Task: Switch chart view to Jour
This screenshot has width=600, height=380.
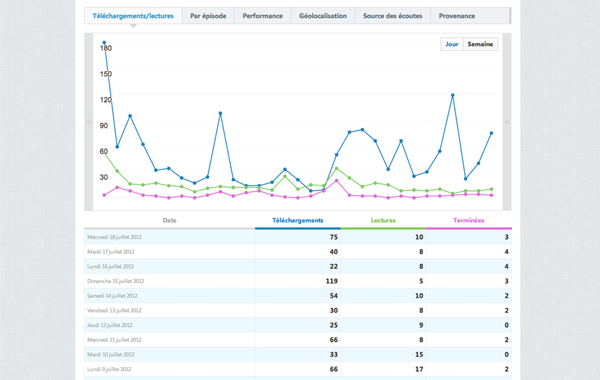Action: click(452, 44)
